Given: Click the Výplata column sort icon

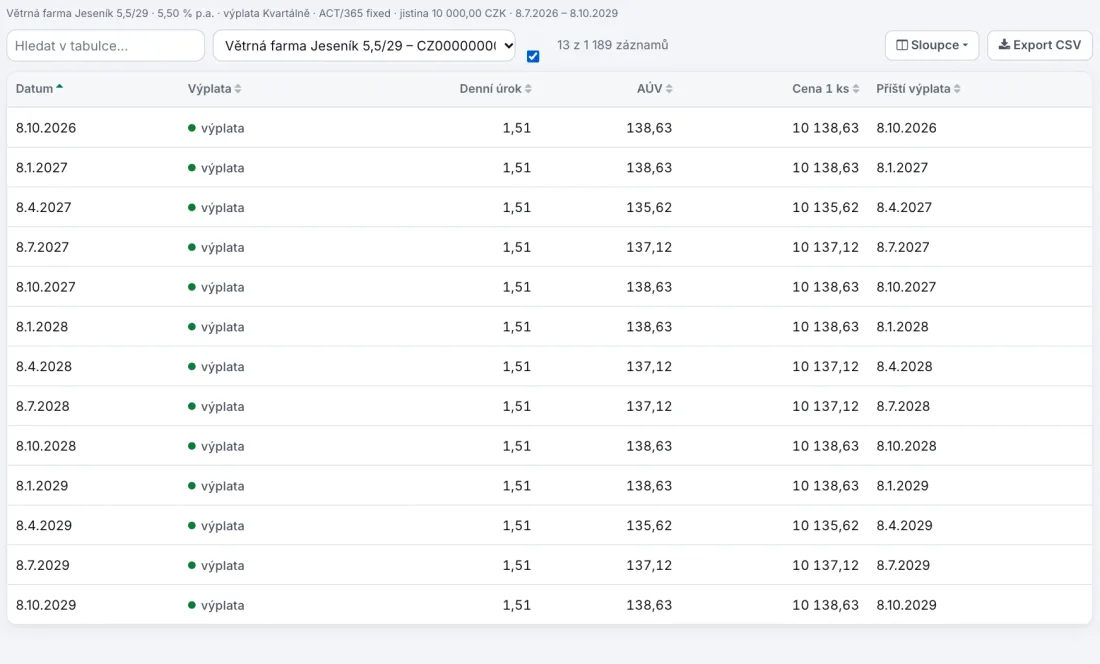Looking at the screenshot, I should [238, 89].
